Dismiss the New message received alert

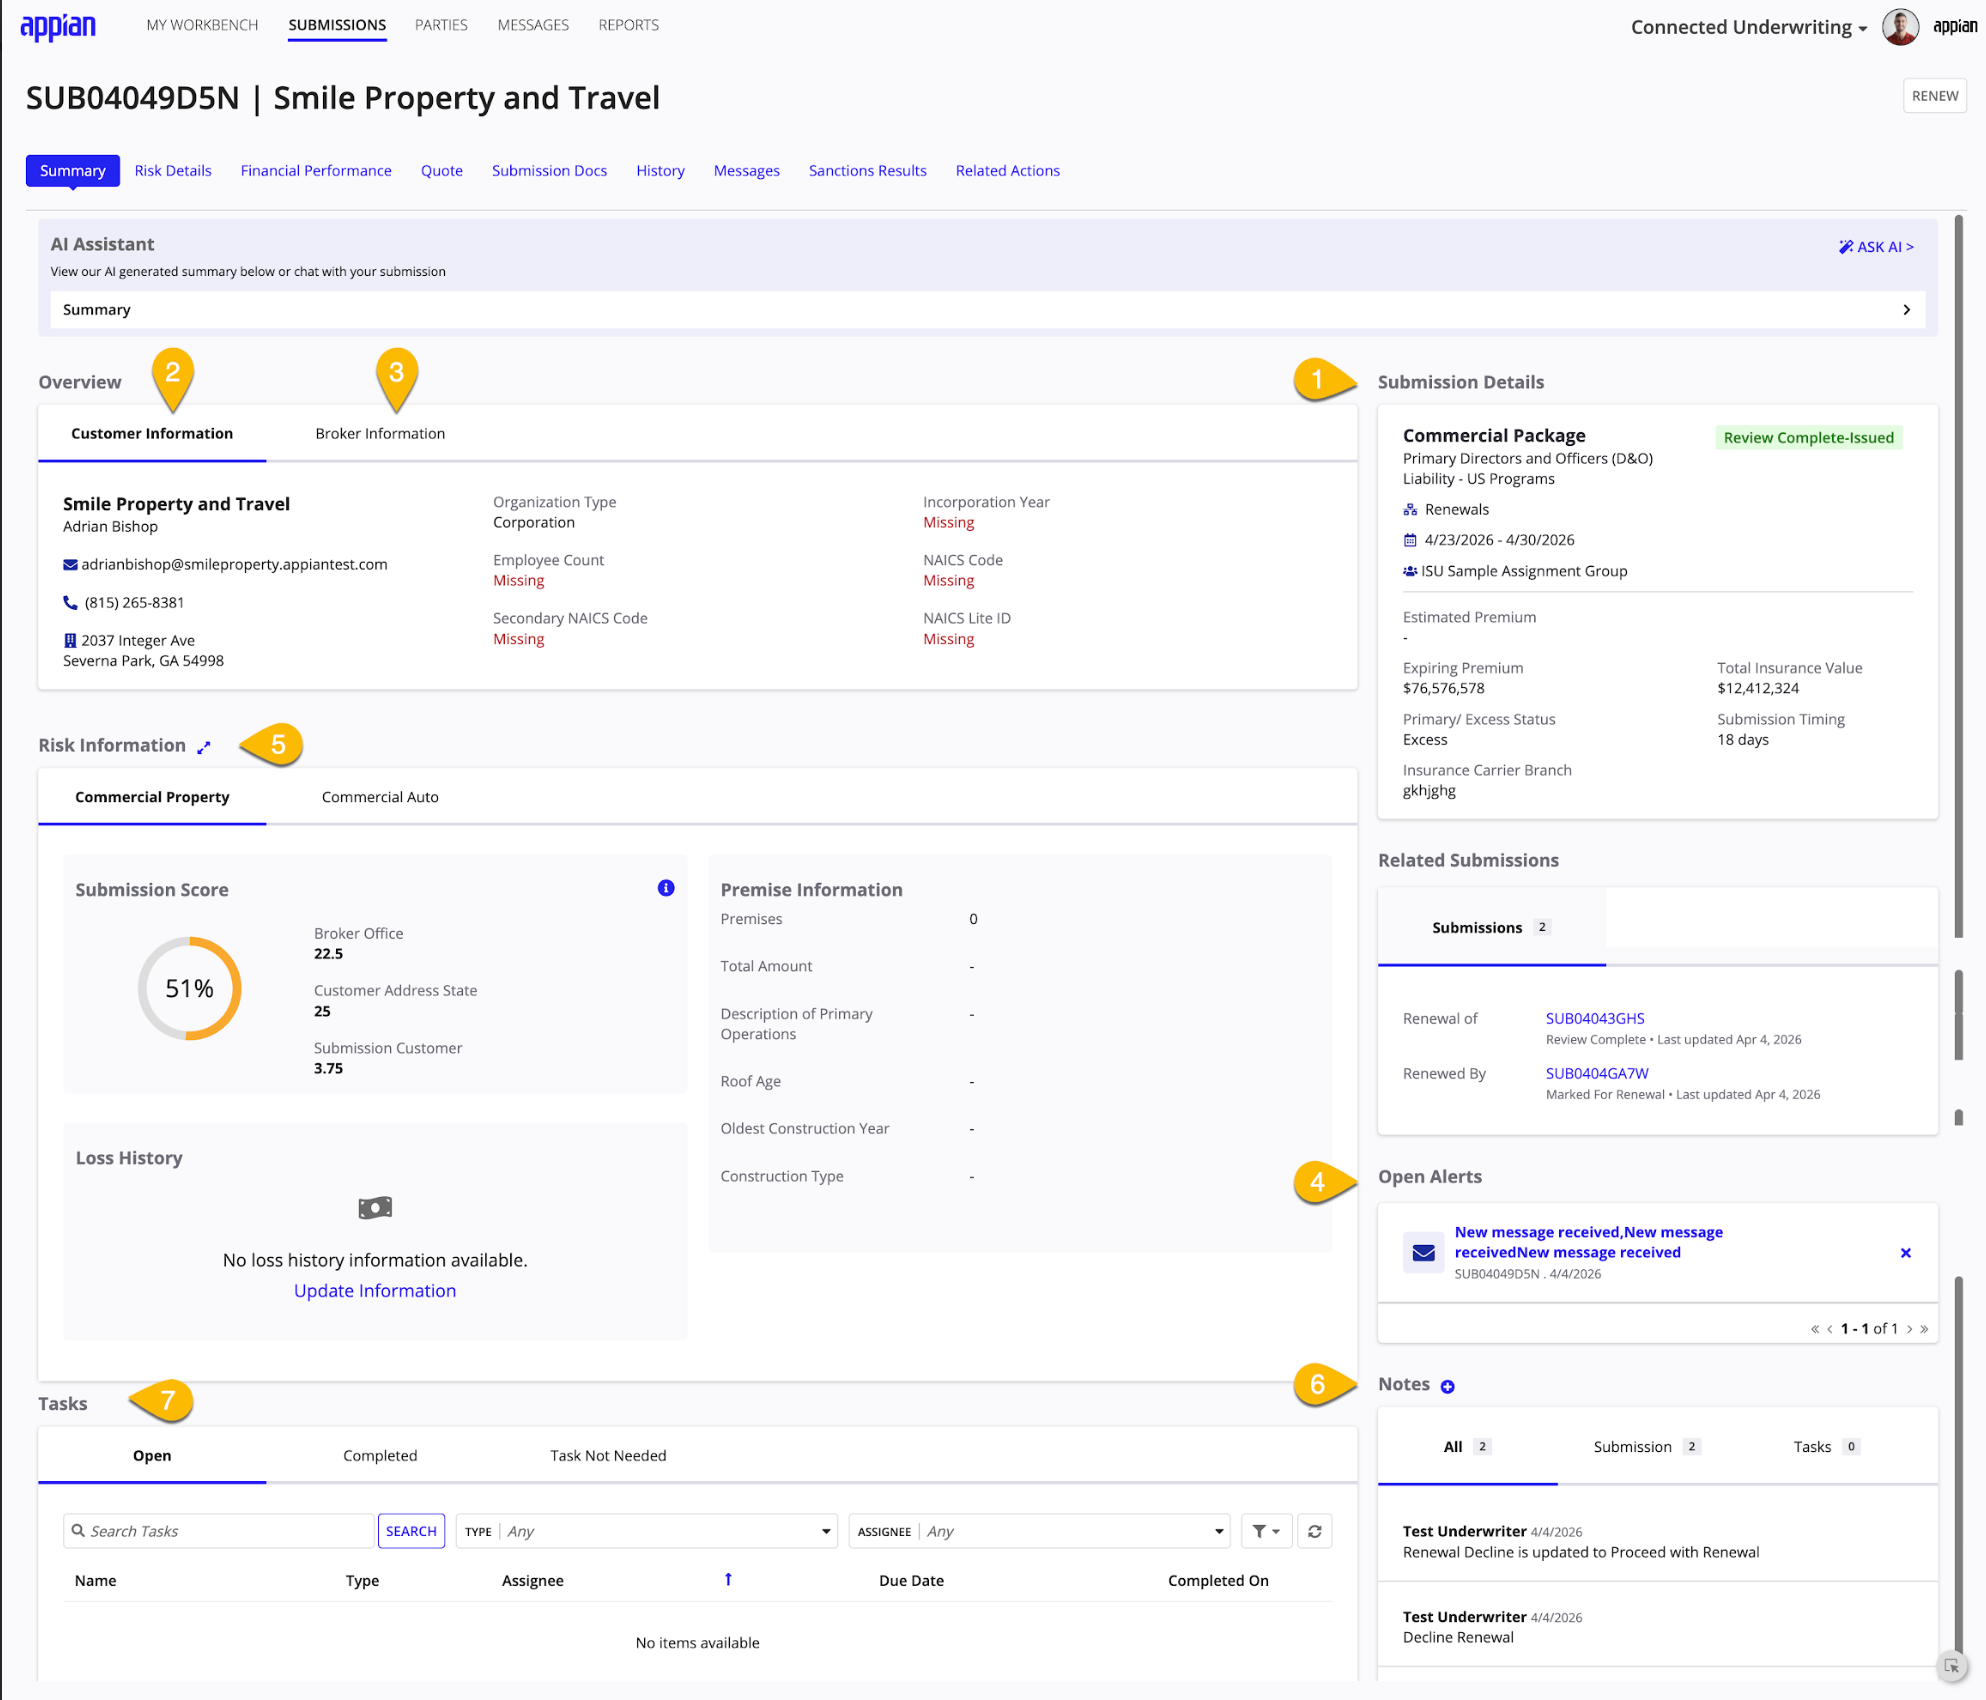tap(1906, 1253)
